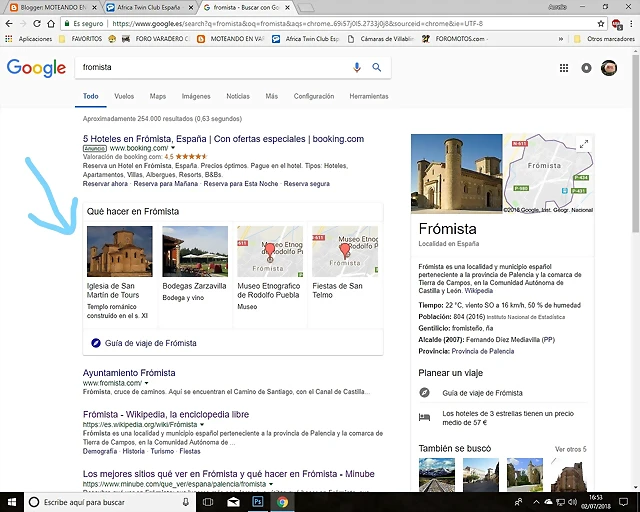This screenshot has width=640, height=512.
Task: Switch to Blogger MOTEANDO tab
Action: (53, 7)
